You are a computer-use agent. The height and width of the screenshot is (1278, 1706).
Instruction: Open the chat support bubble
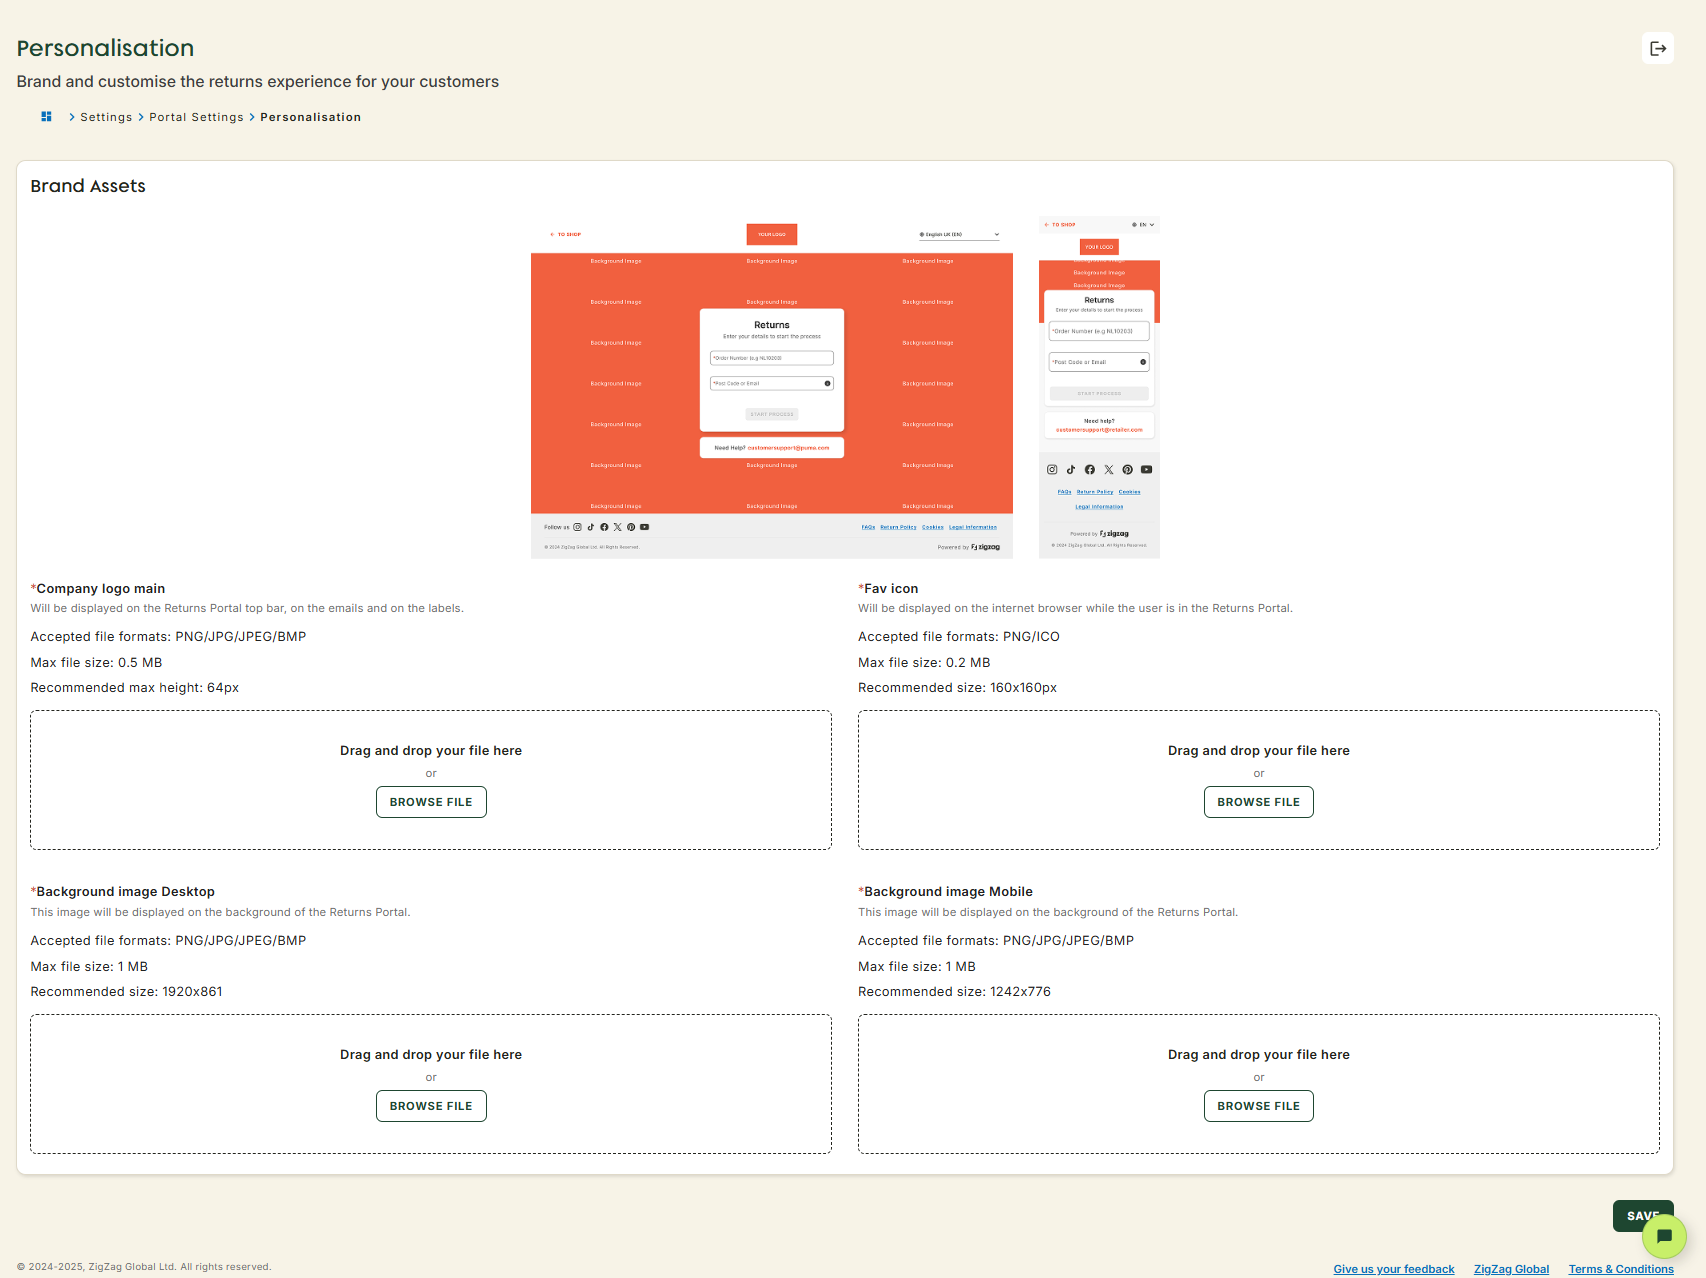pos(1664,1236)
